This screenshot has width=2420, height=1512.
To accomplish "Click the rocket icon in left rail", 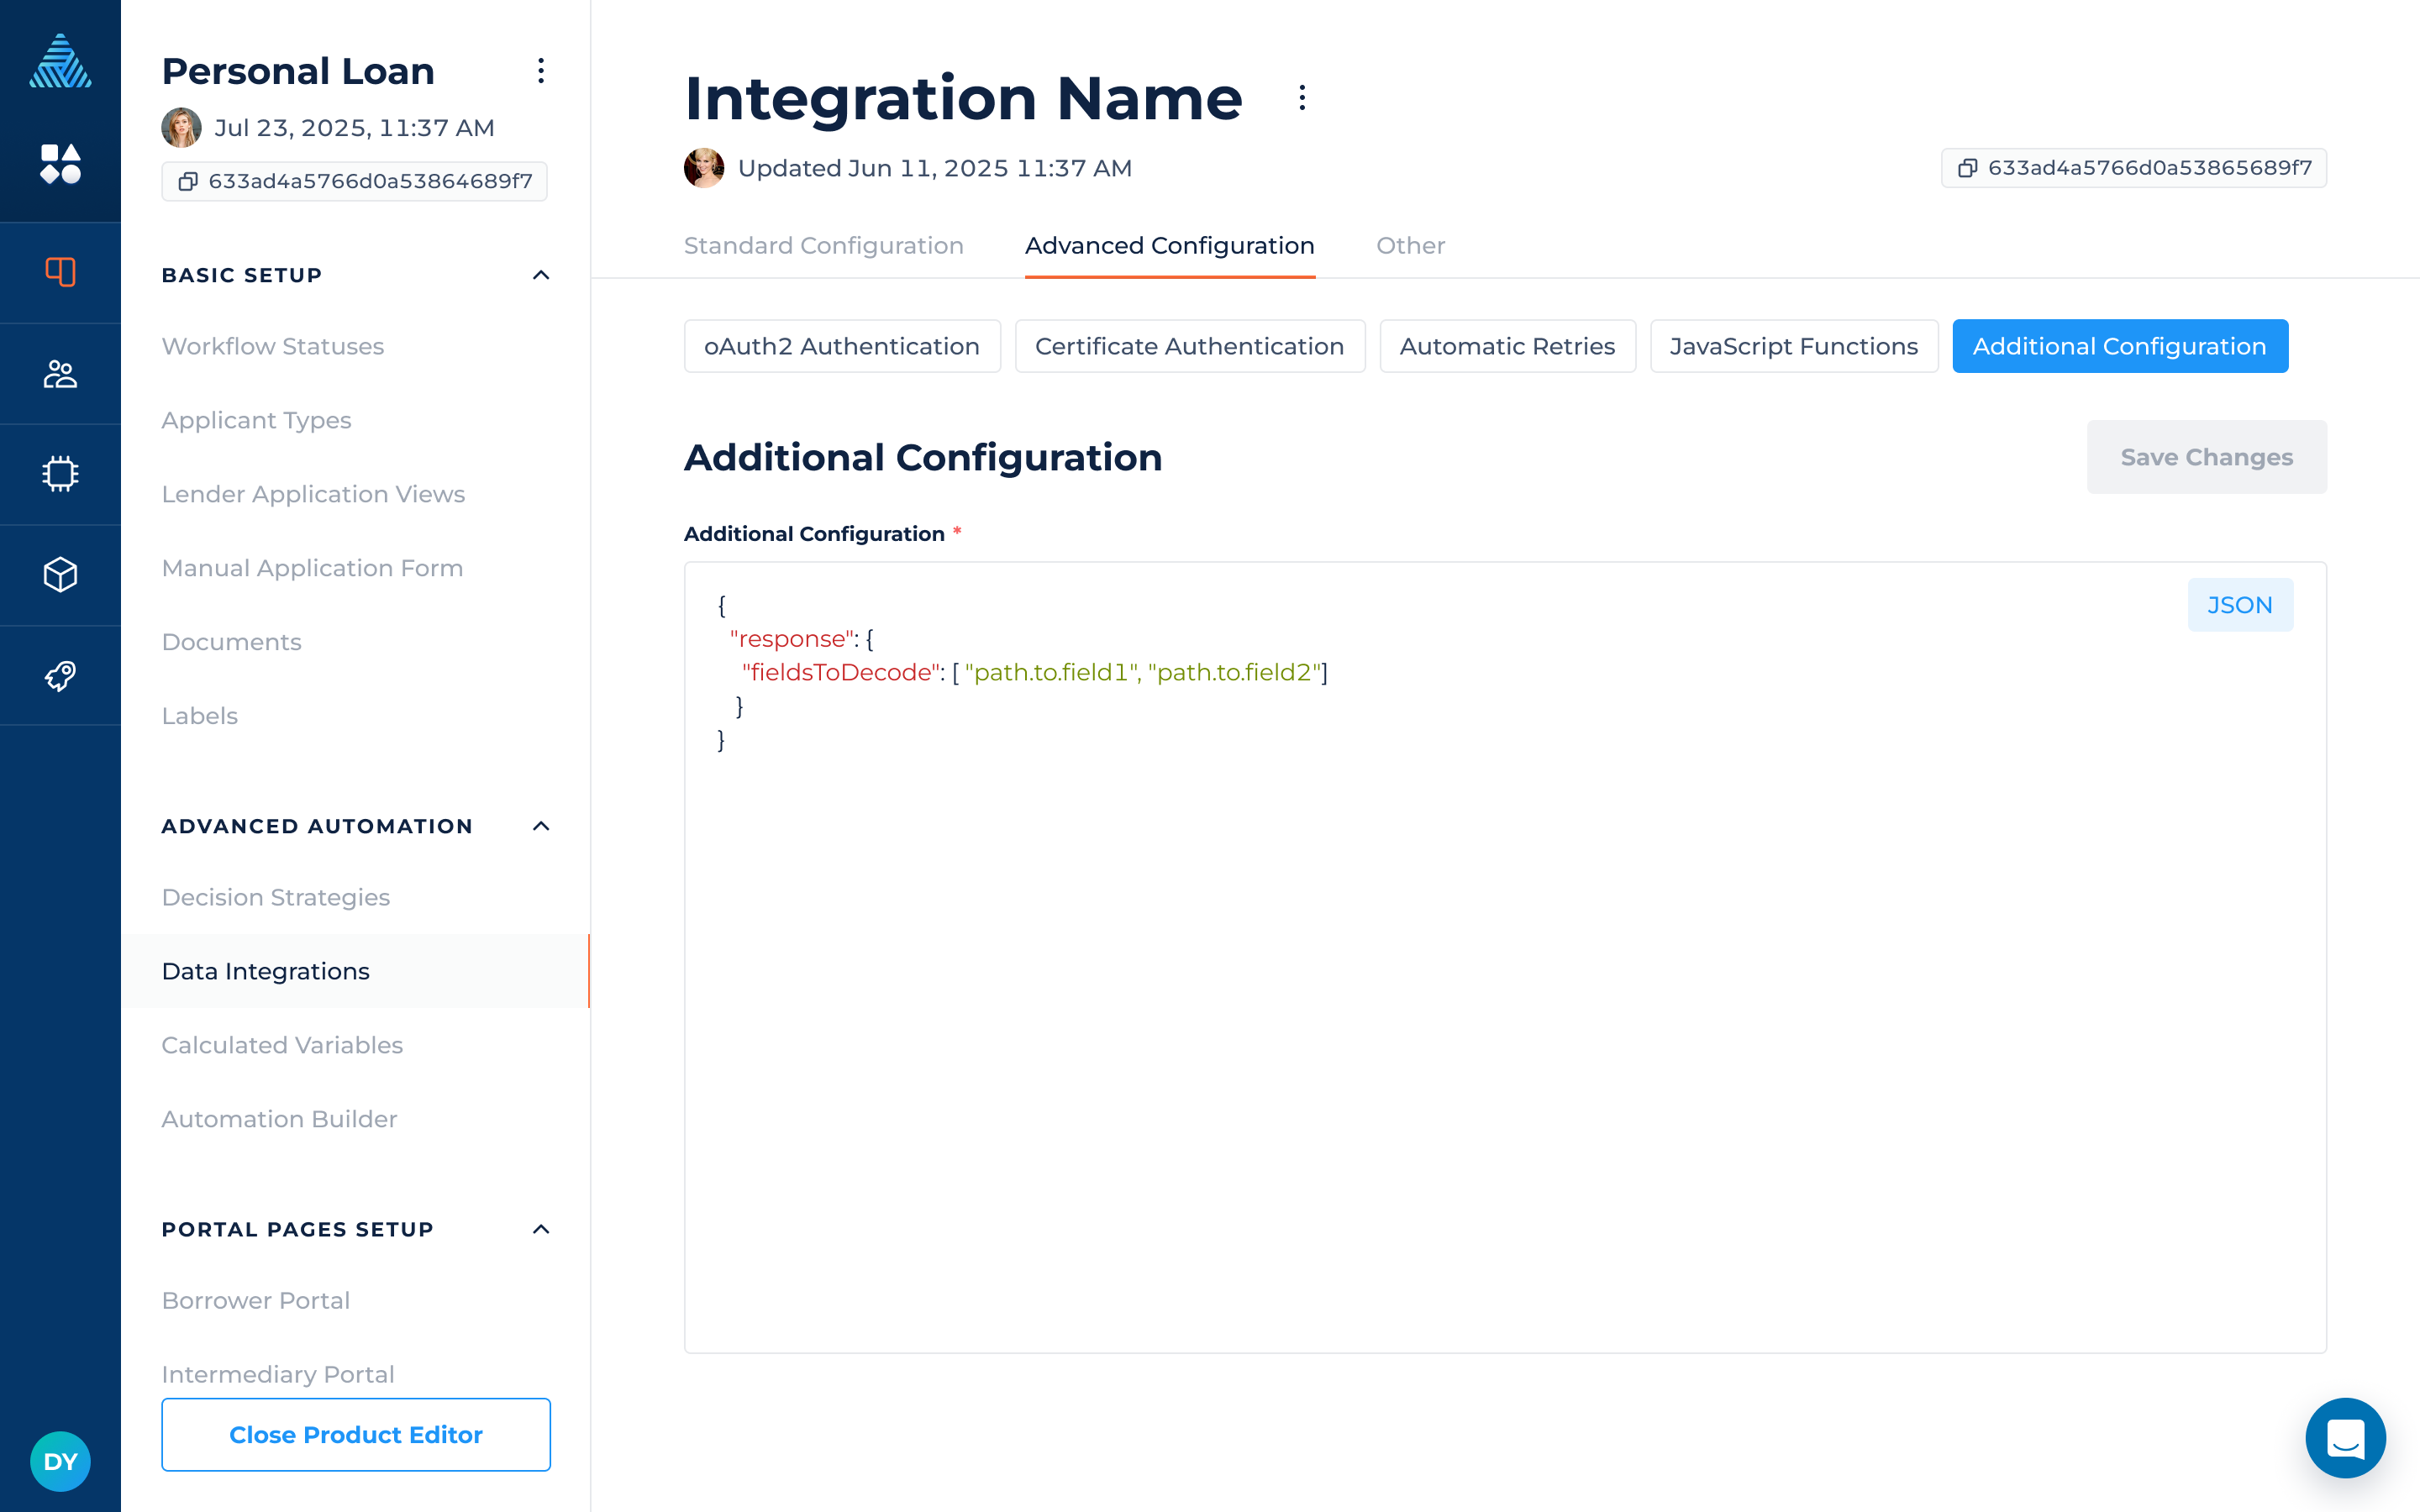I will point(60,676).
